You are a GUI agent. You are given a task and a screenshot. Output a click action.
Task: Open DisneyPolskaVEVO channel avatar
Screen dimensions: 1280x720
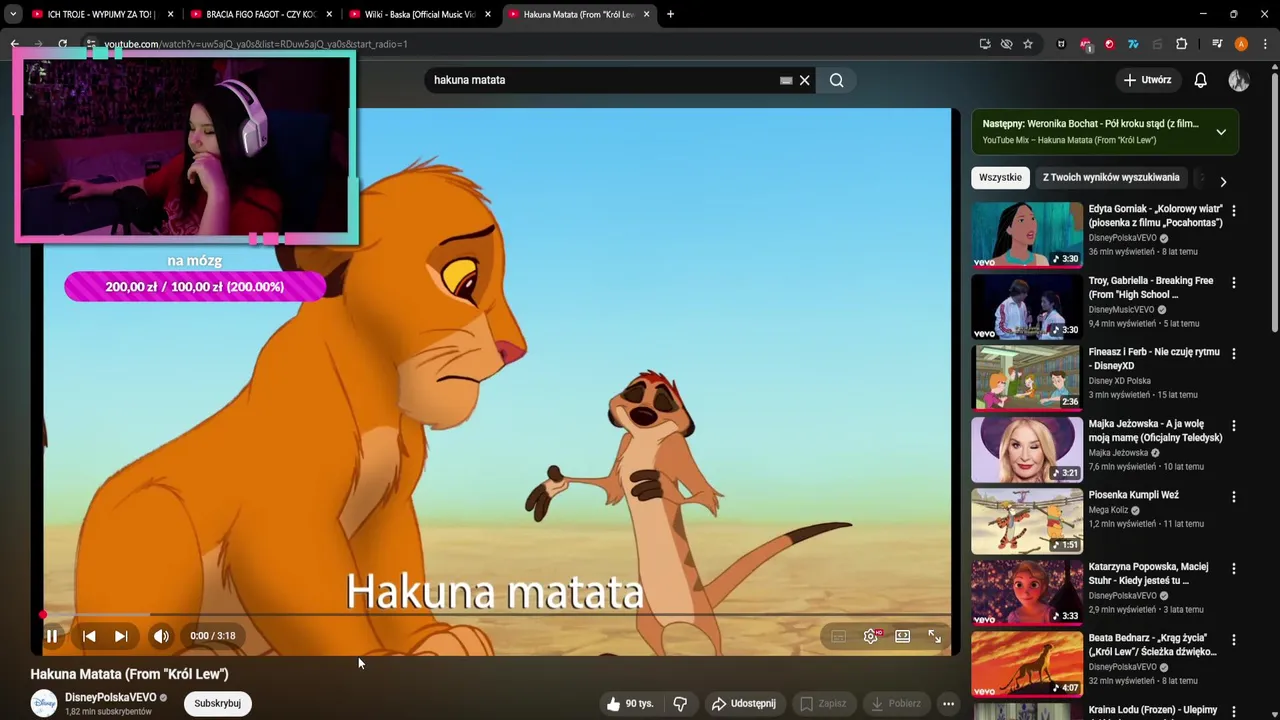point(44,704)
